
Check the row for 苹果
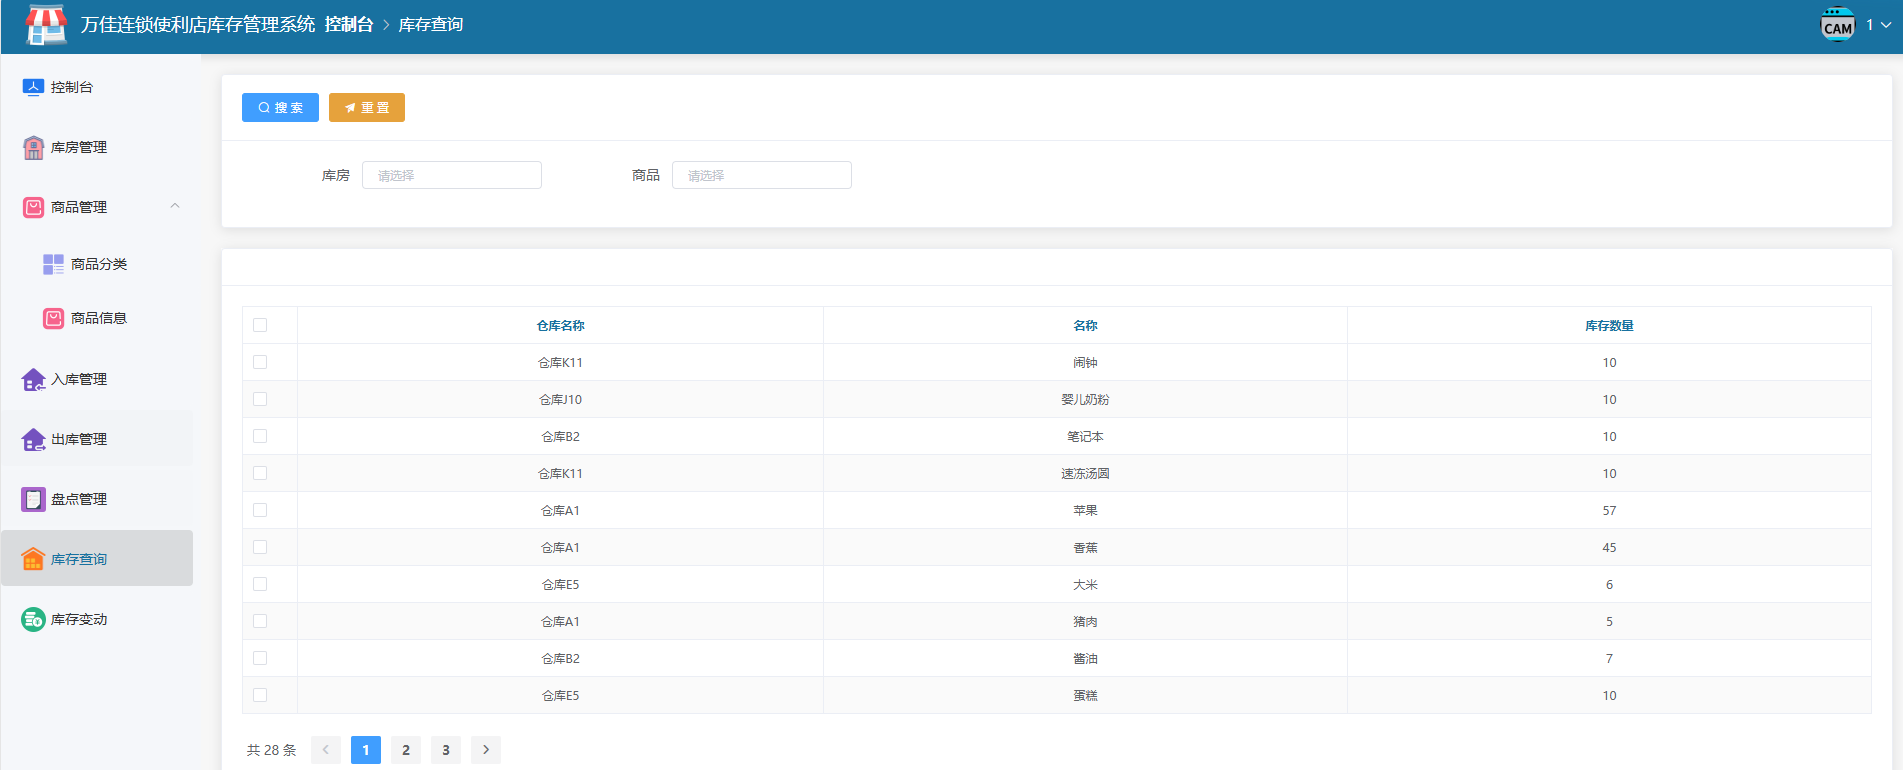click(x=260, y=510)
